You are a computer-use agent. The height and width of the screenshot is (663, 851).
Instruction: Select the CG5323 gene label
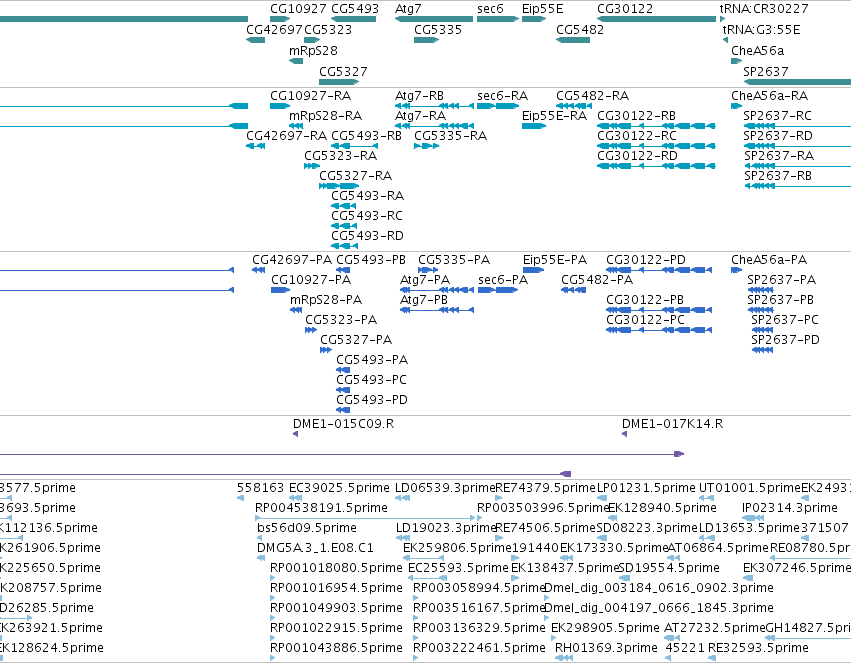(328, 30)
